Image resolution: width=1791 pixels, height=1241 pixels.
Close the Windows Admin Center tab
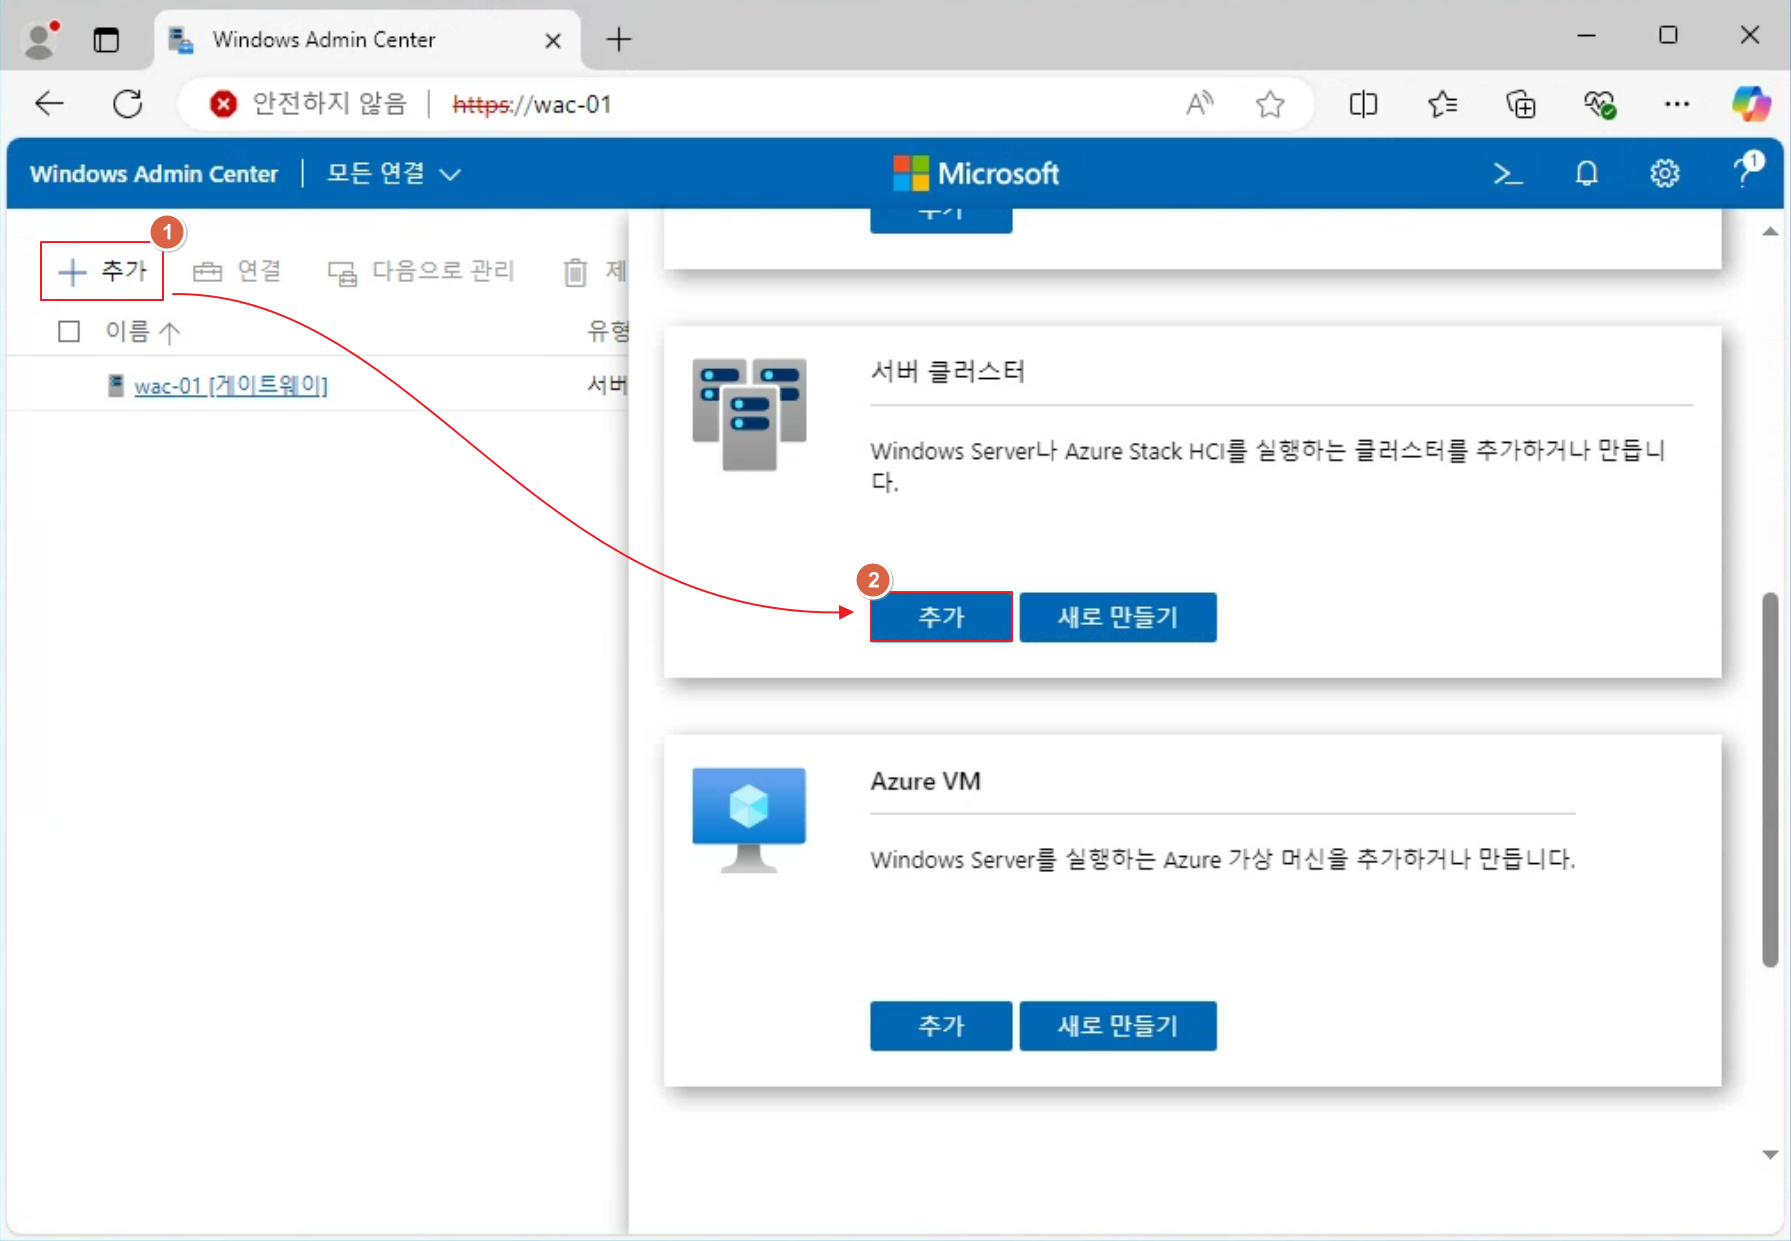(x=553, y=40)
